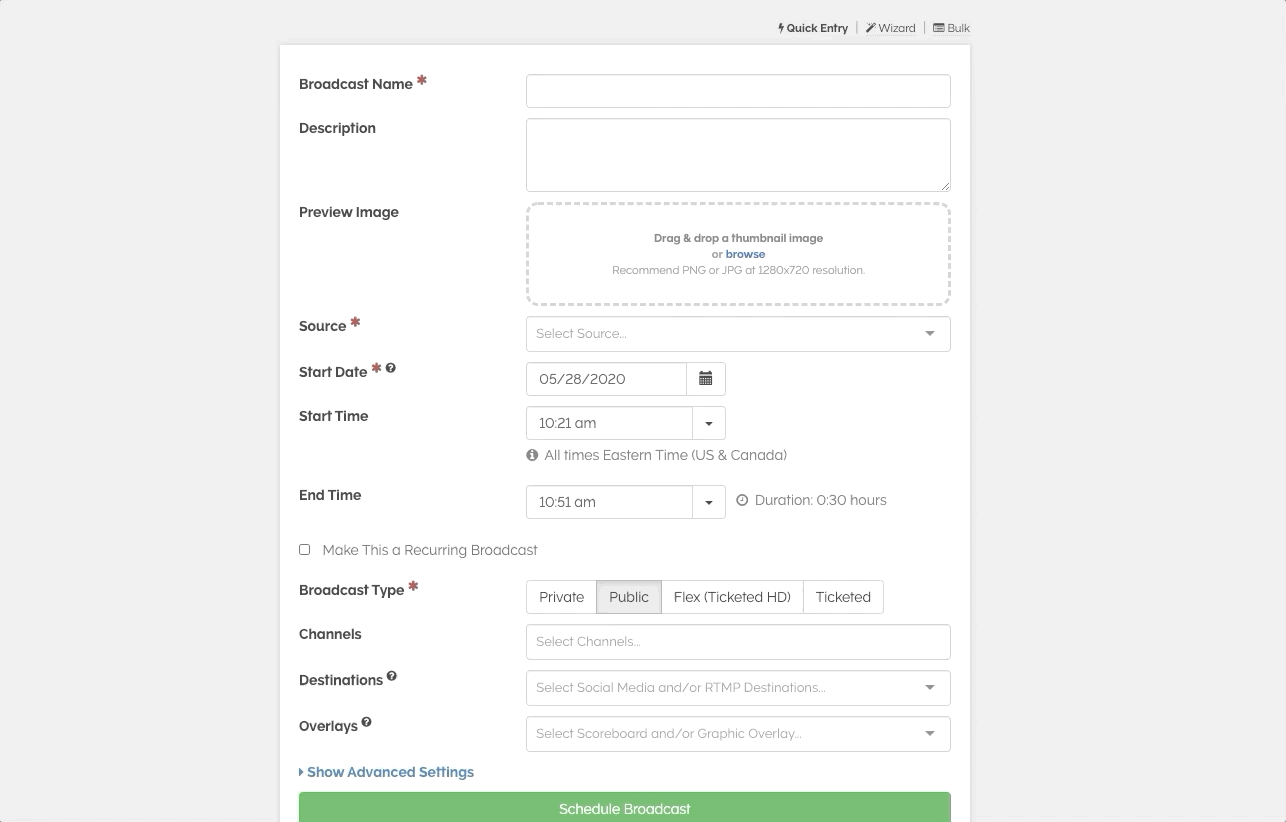
Task: Click the Destinations help question icon
Action: (x=392, y=676)
